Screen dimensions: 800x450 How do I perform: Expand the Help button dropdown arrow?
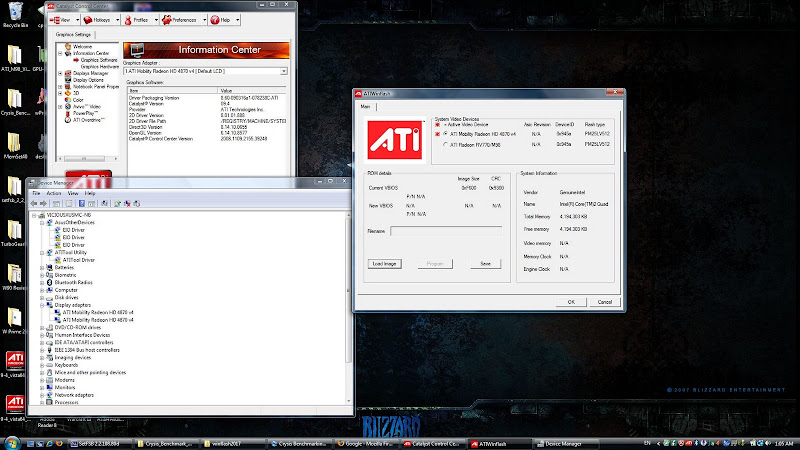click(237, 20)
